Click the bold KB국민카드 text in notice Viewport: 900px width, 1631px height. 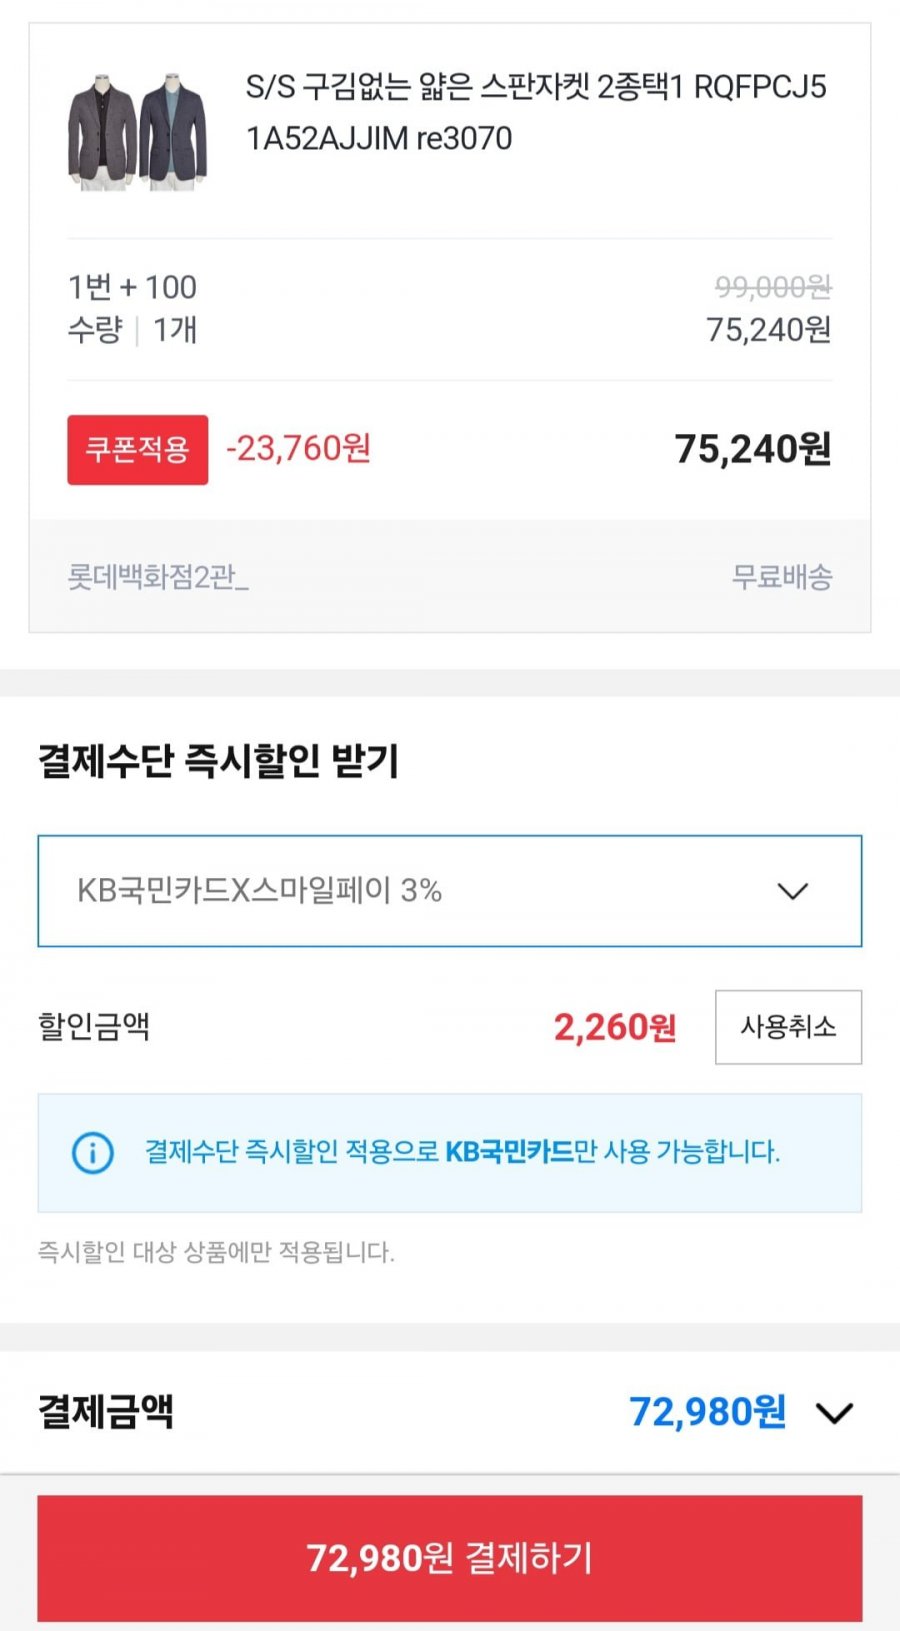click(509, 1152)
